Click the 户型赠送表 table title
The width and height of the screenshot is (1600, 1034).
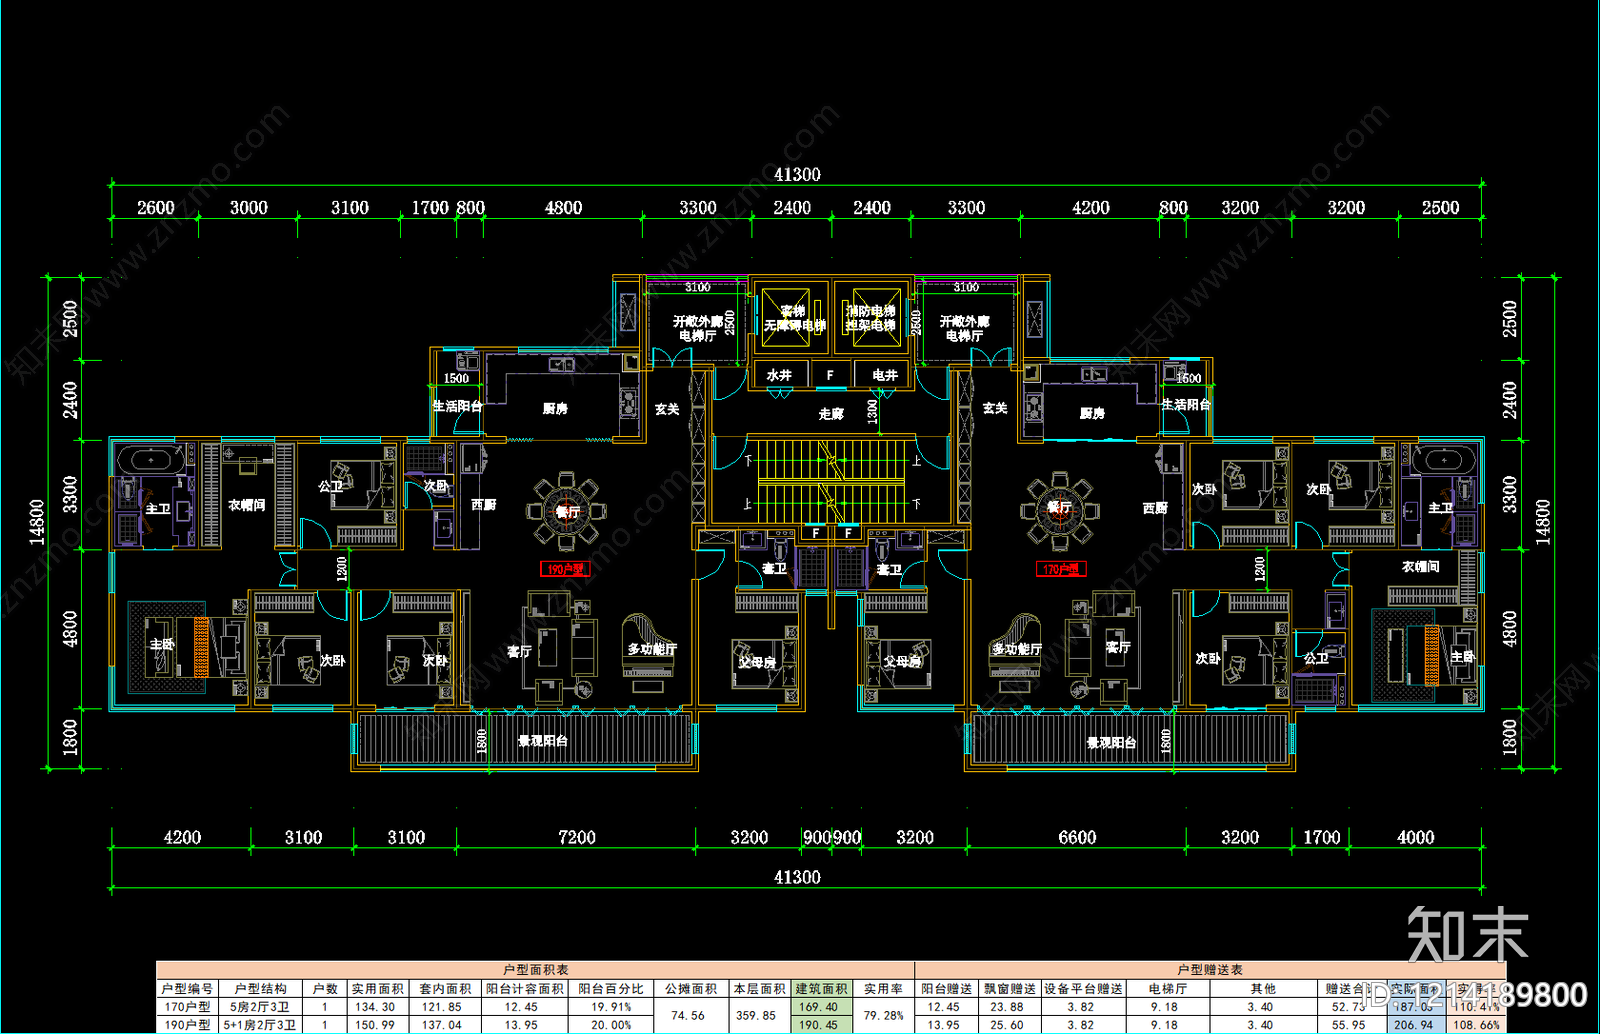tap(1210, 970)
